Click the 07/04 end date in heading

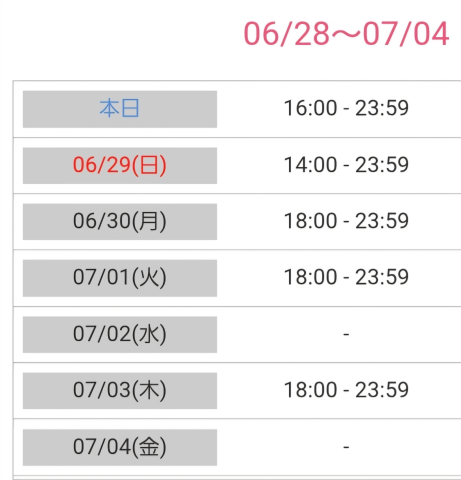[x=406, y=34]
